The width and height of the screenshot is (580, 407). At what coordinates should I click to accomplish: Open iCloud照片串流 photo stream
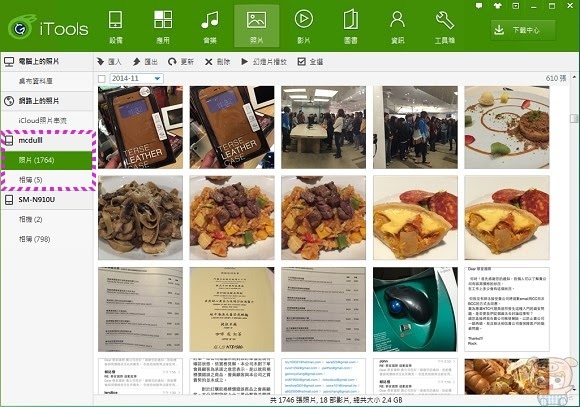point(47,121)
